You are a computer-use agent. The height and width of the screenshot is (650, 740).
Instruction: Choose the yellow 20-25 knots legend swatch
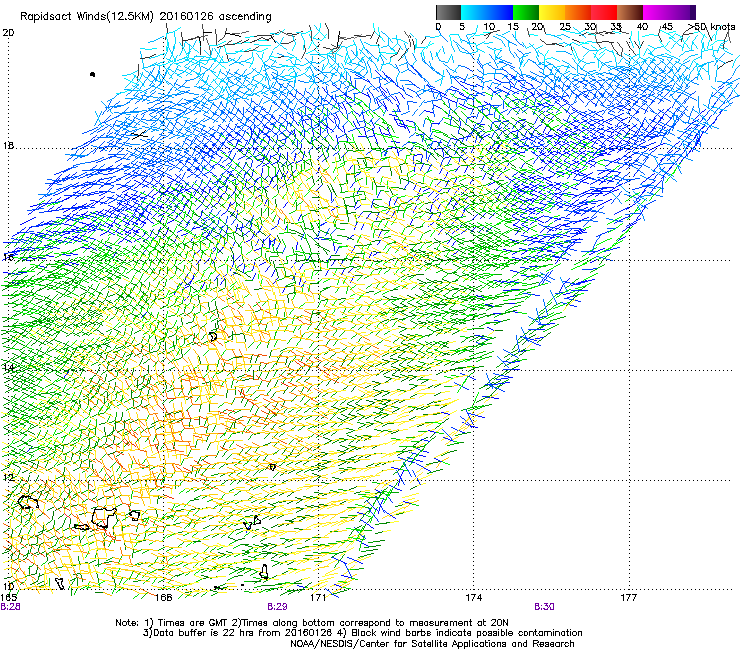(x=552, y=12)
